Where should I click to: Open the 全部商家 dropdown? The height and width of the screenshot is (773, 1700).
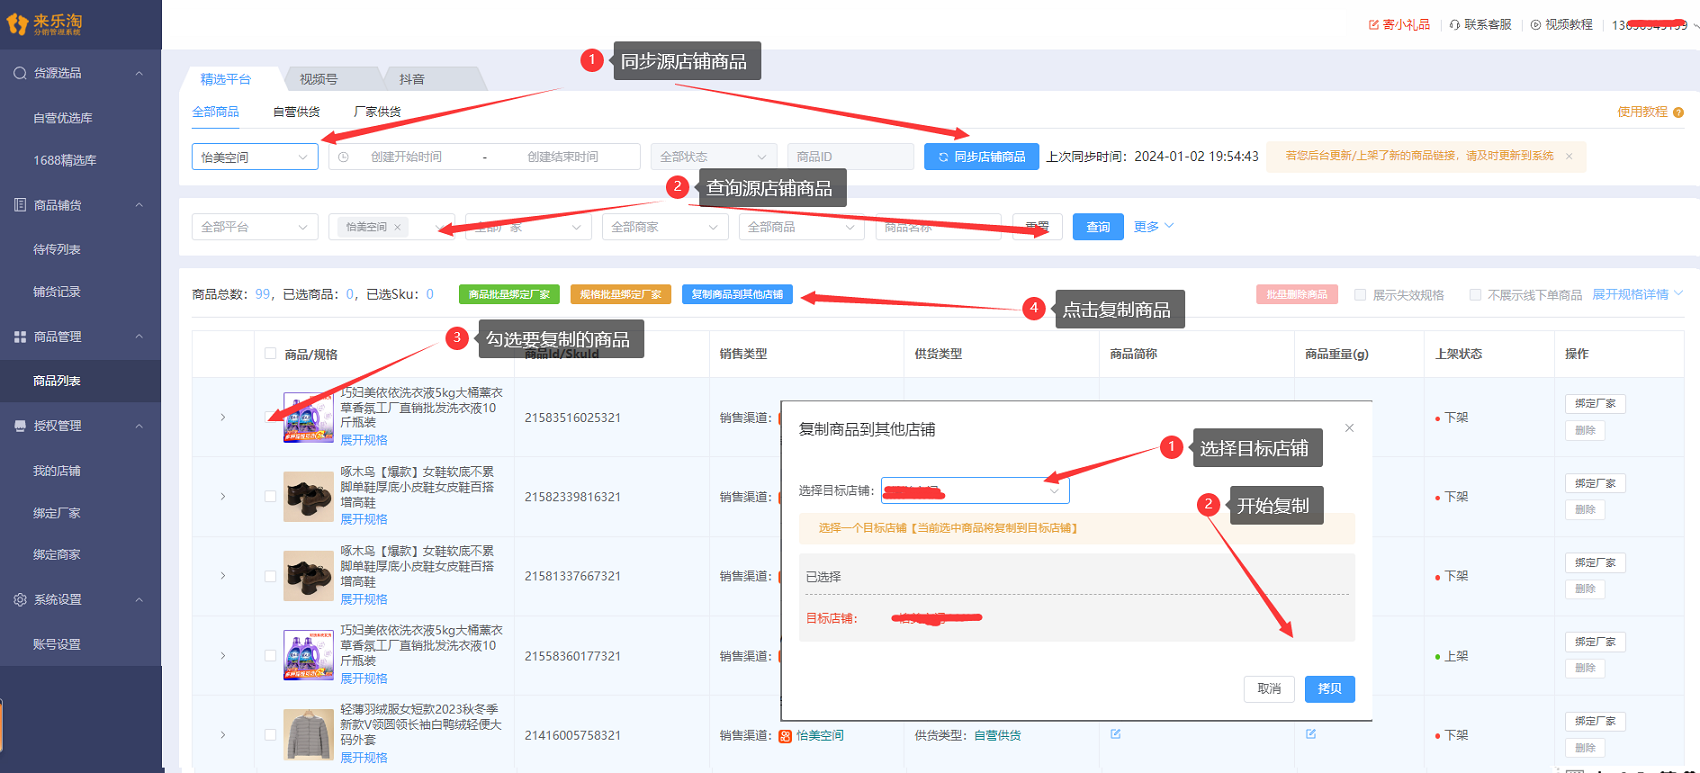(665, 227)
